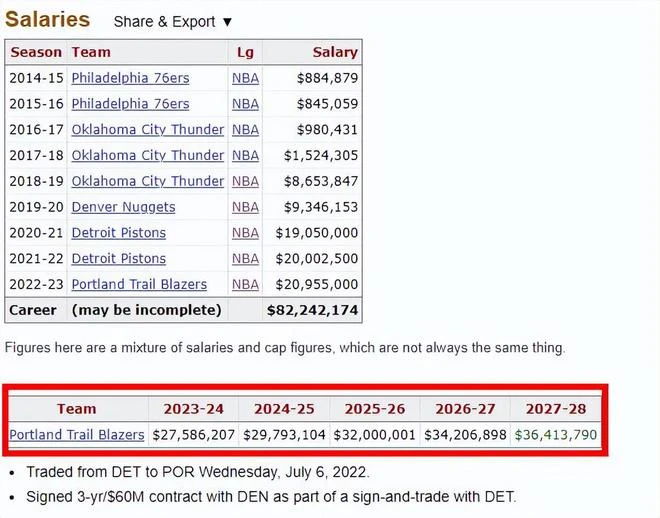Open Portland Trail Blazers link for 2022-23
Image resolution: width=660 pixels, height=518 pixels.
coord(139,284)
